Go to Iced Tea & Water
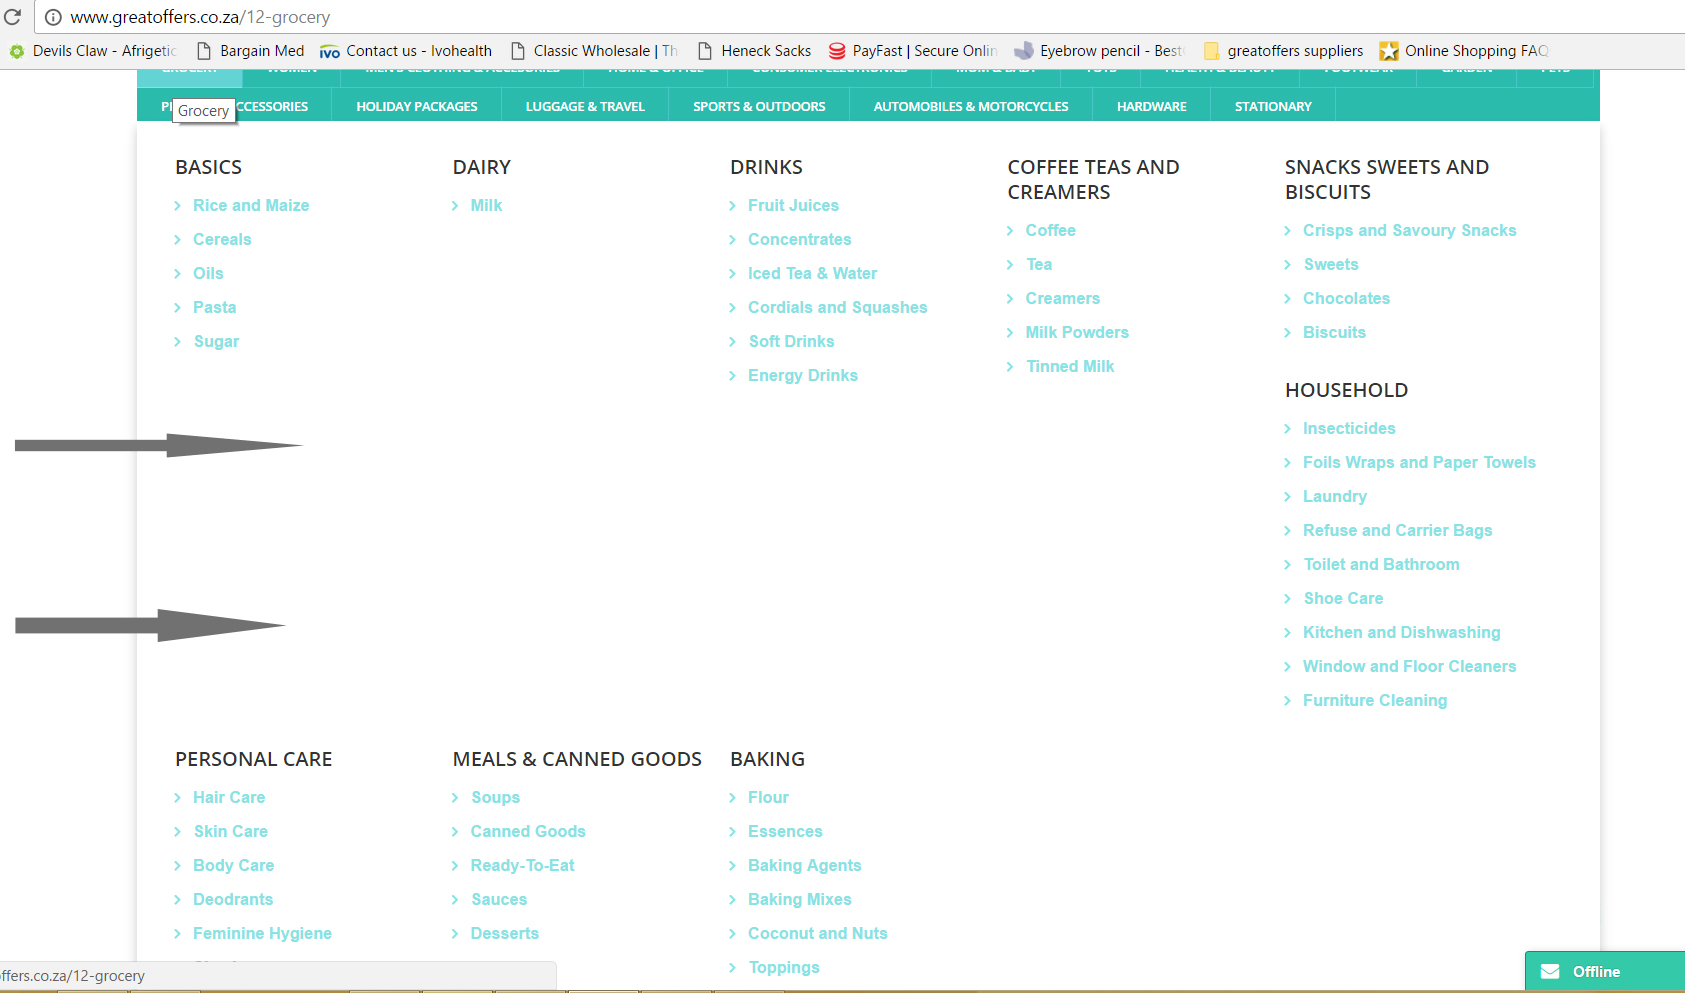The image size is (1685, 993). point(812,273)
